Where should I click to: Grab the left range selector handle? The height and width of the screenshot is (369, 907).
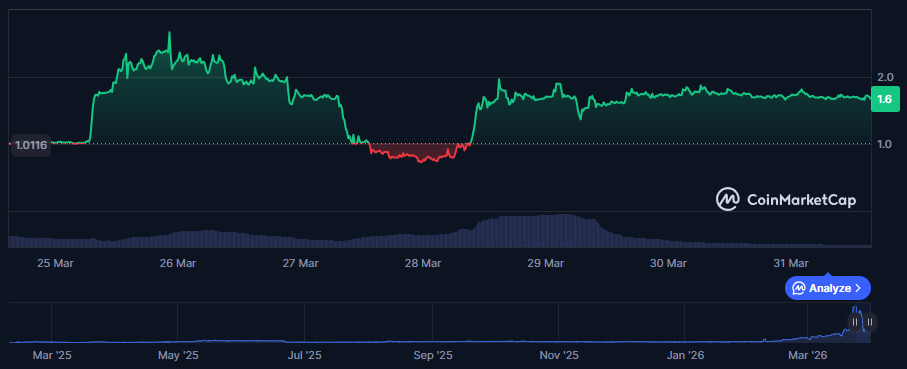[x=854, y=322]
